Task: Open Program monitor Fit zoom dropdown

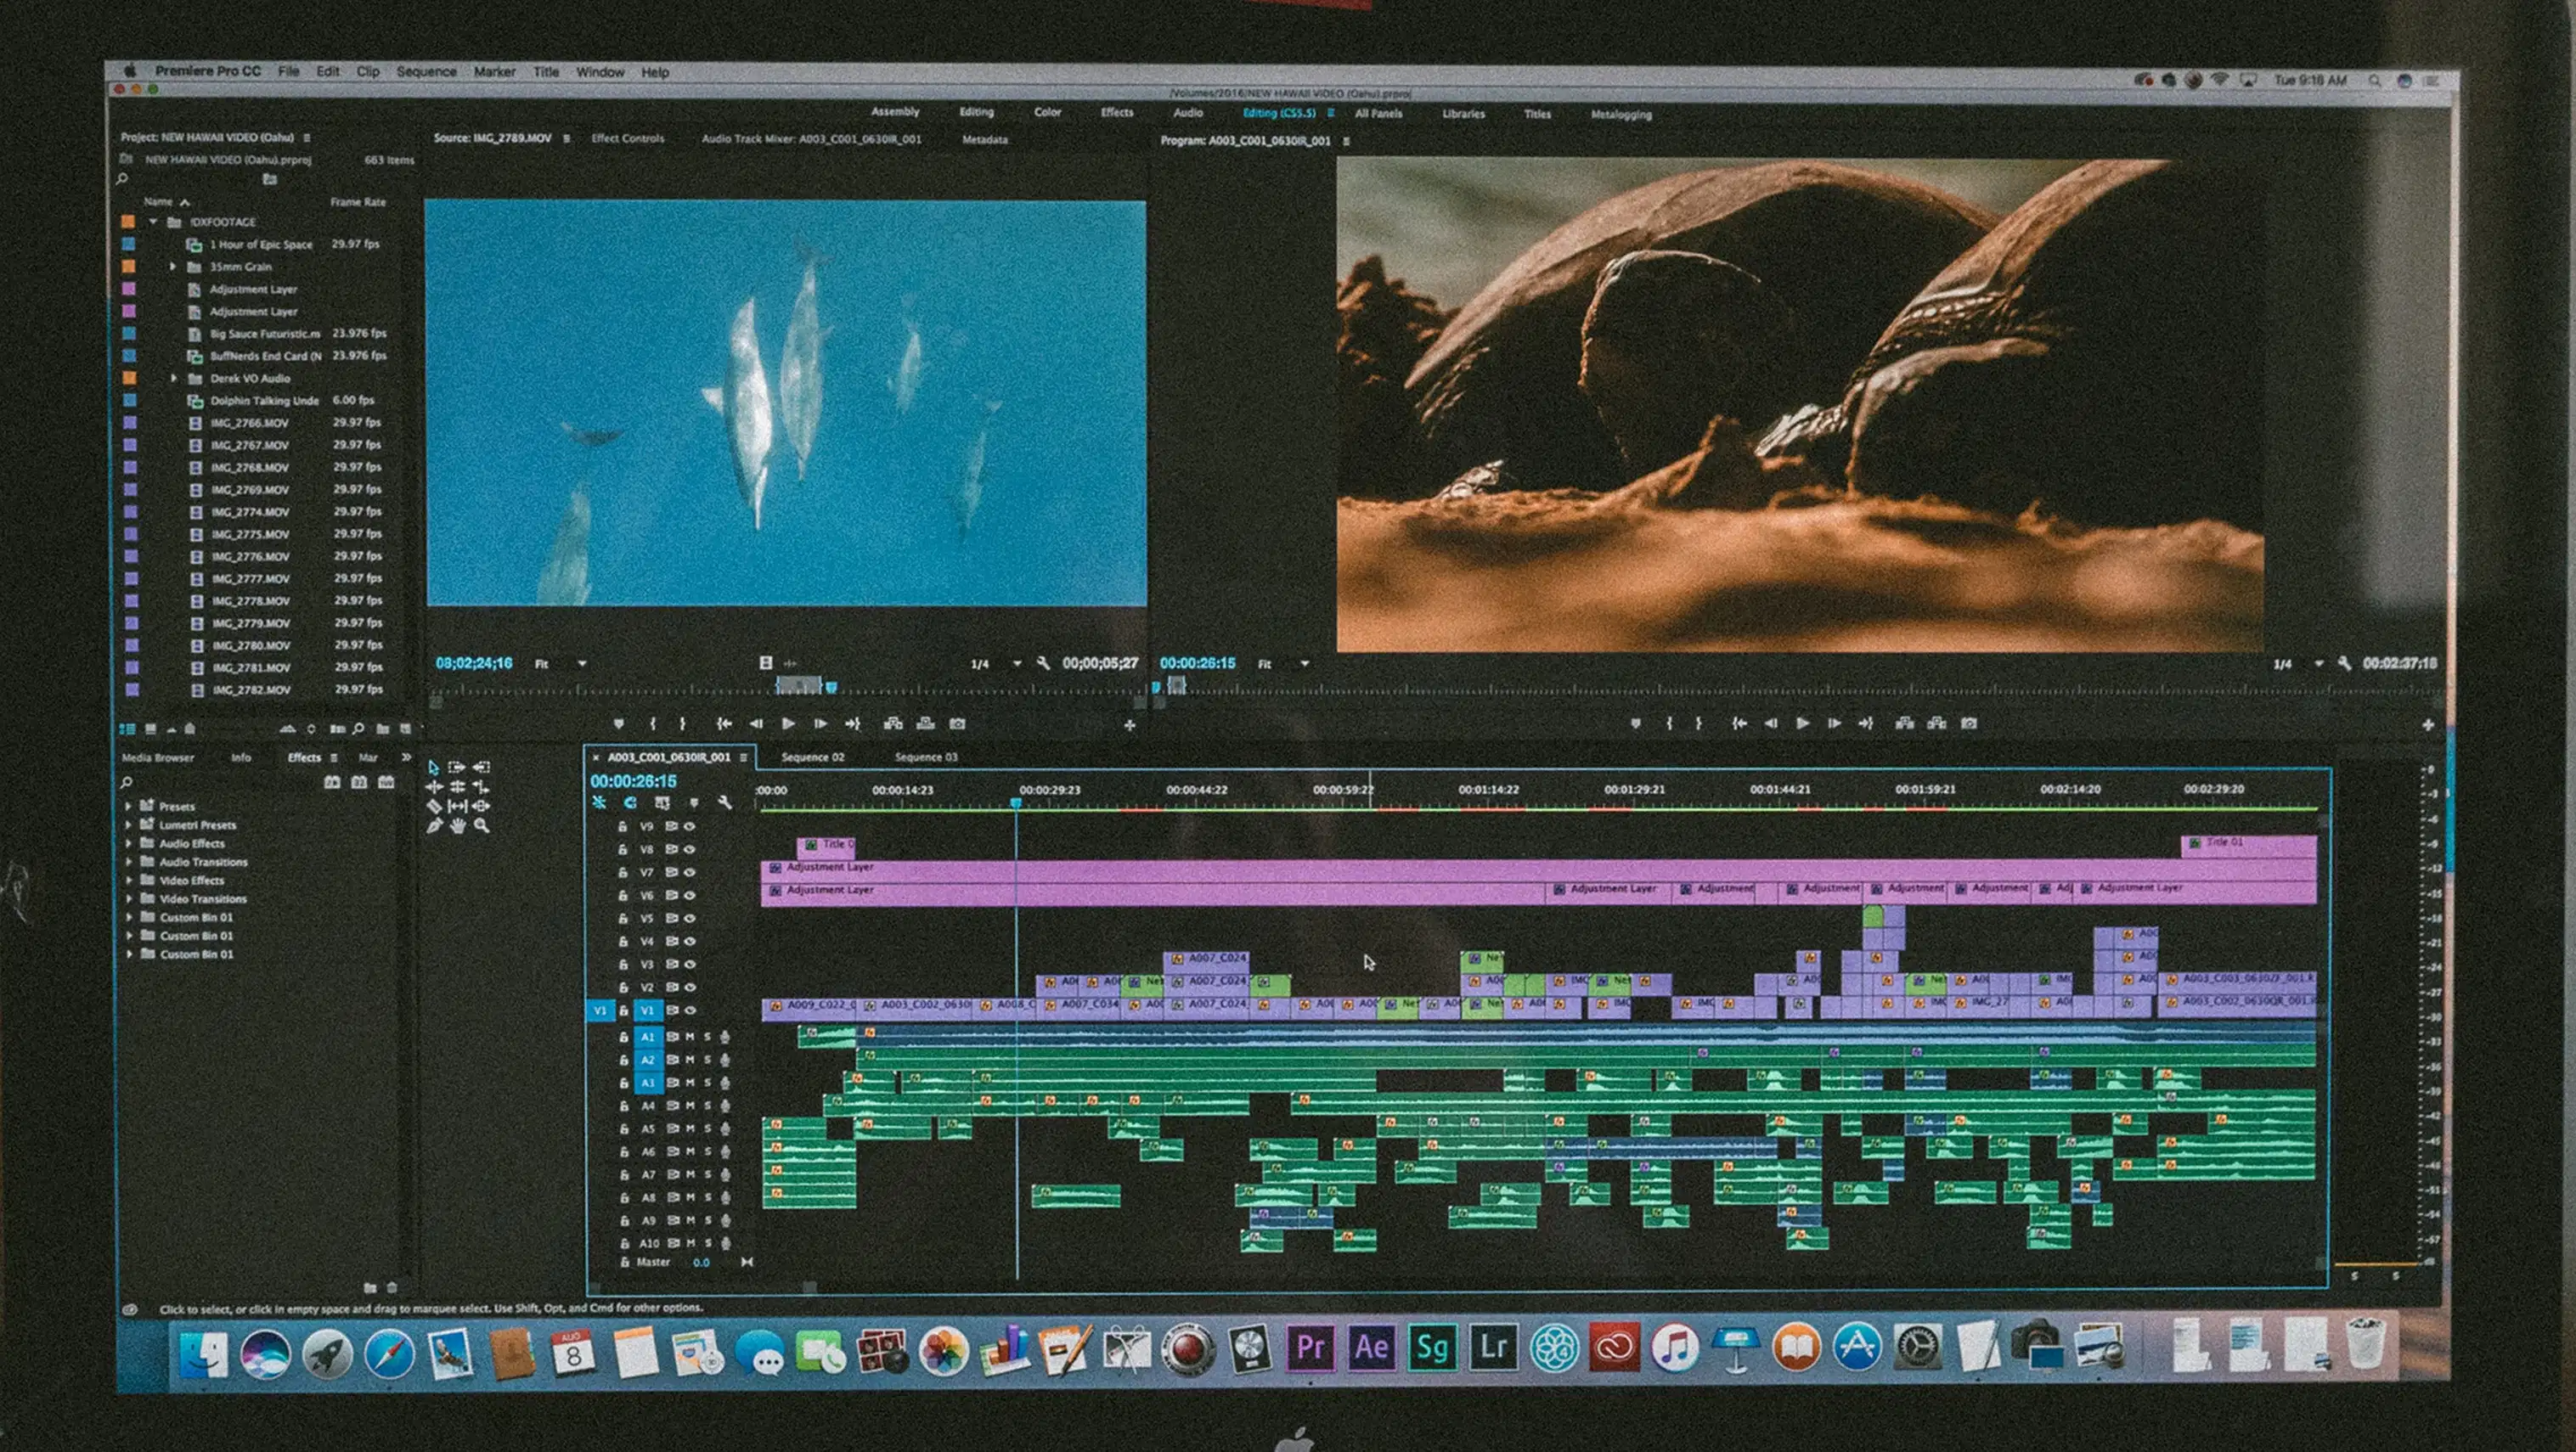Action: point(1283,664)
